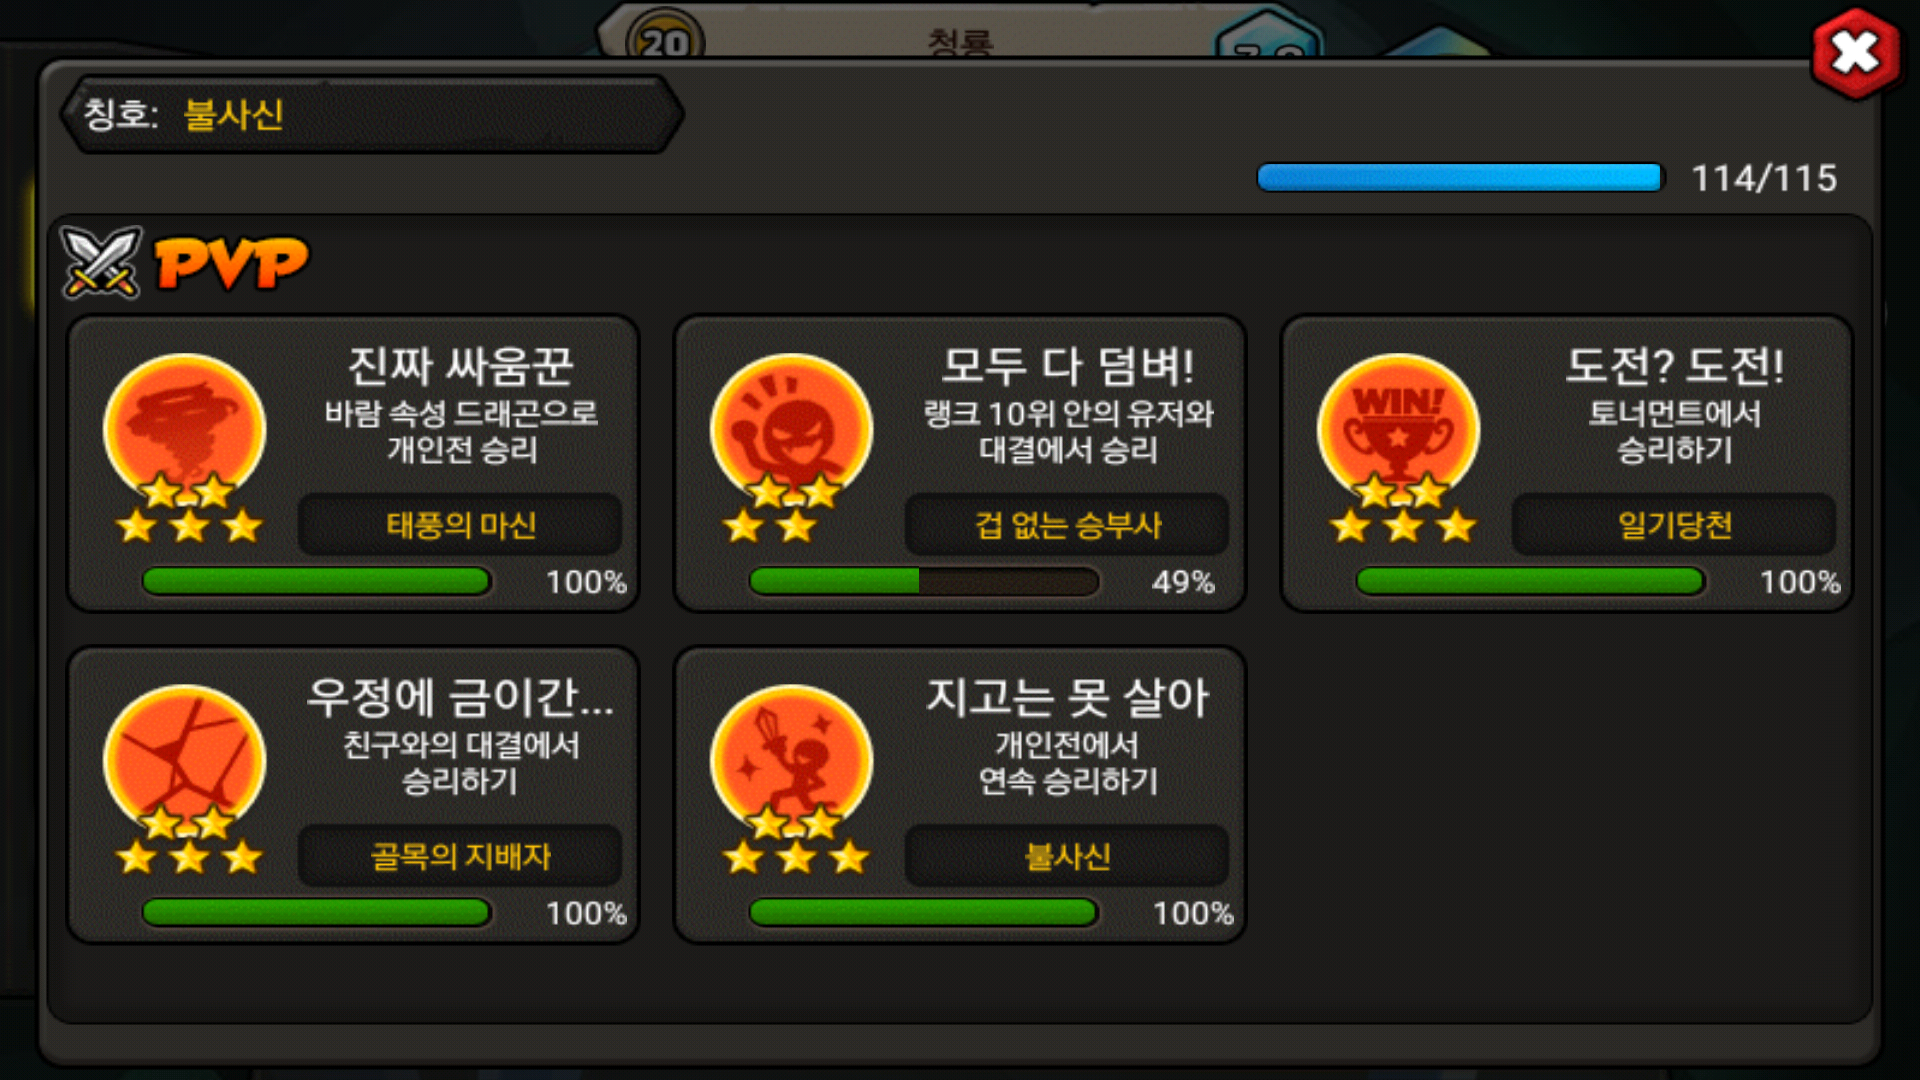Click the angry face achievement badge
This screenshot has height=1080, width=1920.
click(x=791, y=430)
